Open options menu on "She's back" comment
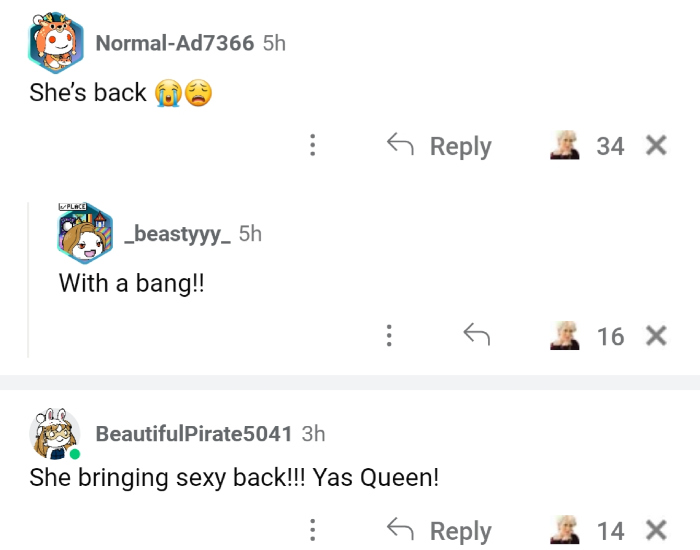Image resolution: width=700 pixels, height=550 pixels. [x=313, y=146]
